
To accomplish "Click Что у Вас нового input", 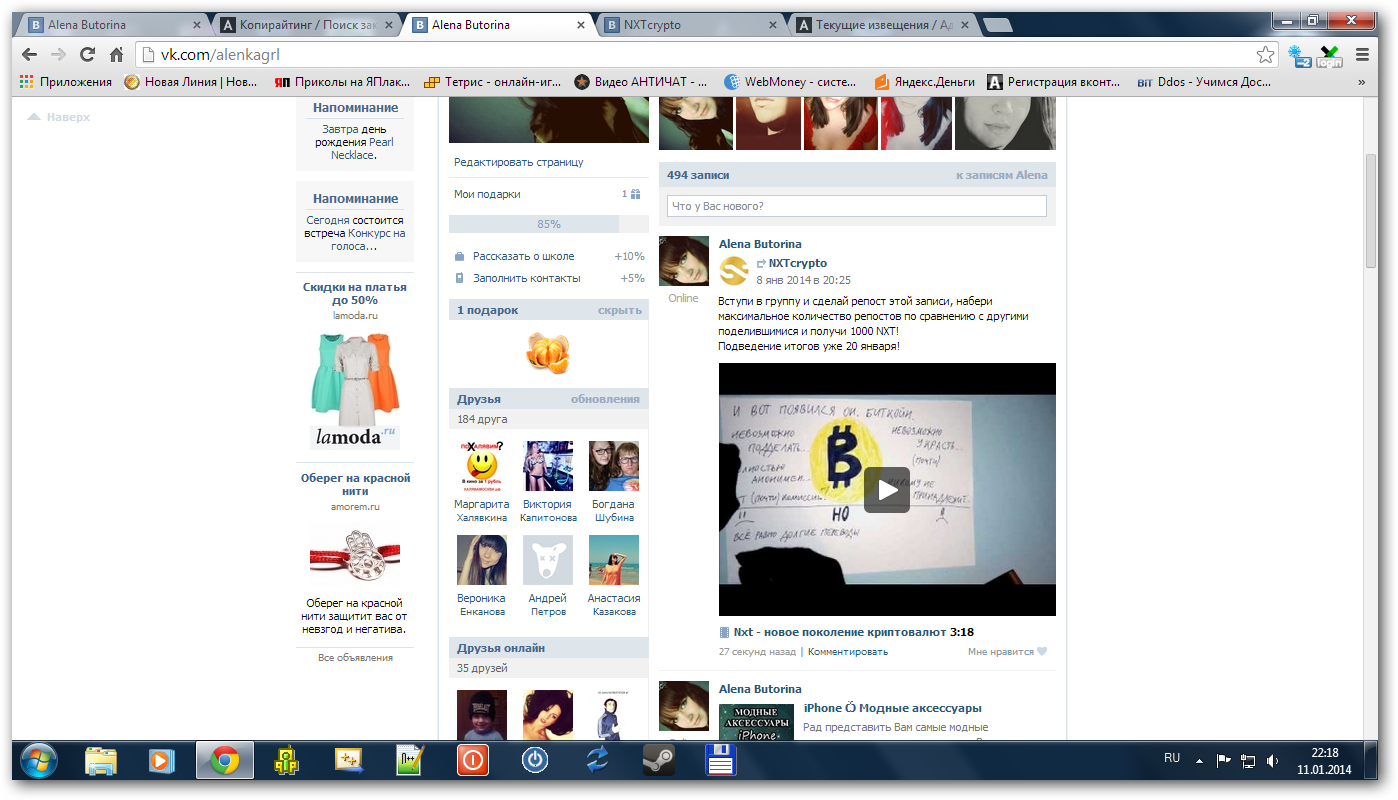I will (x=857, y=206).
